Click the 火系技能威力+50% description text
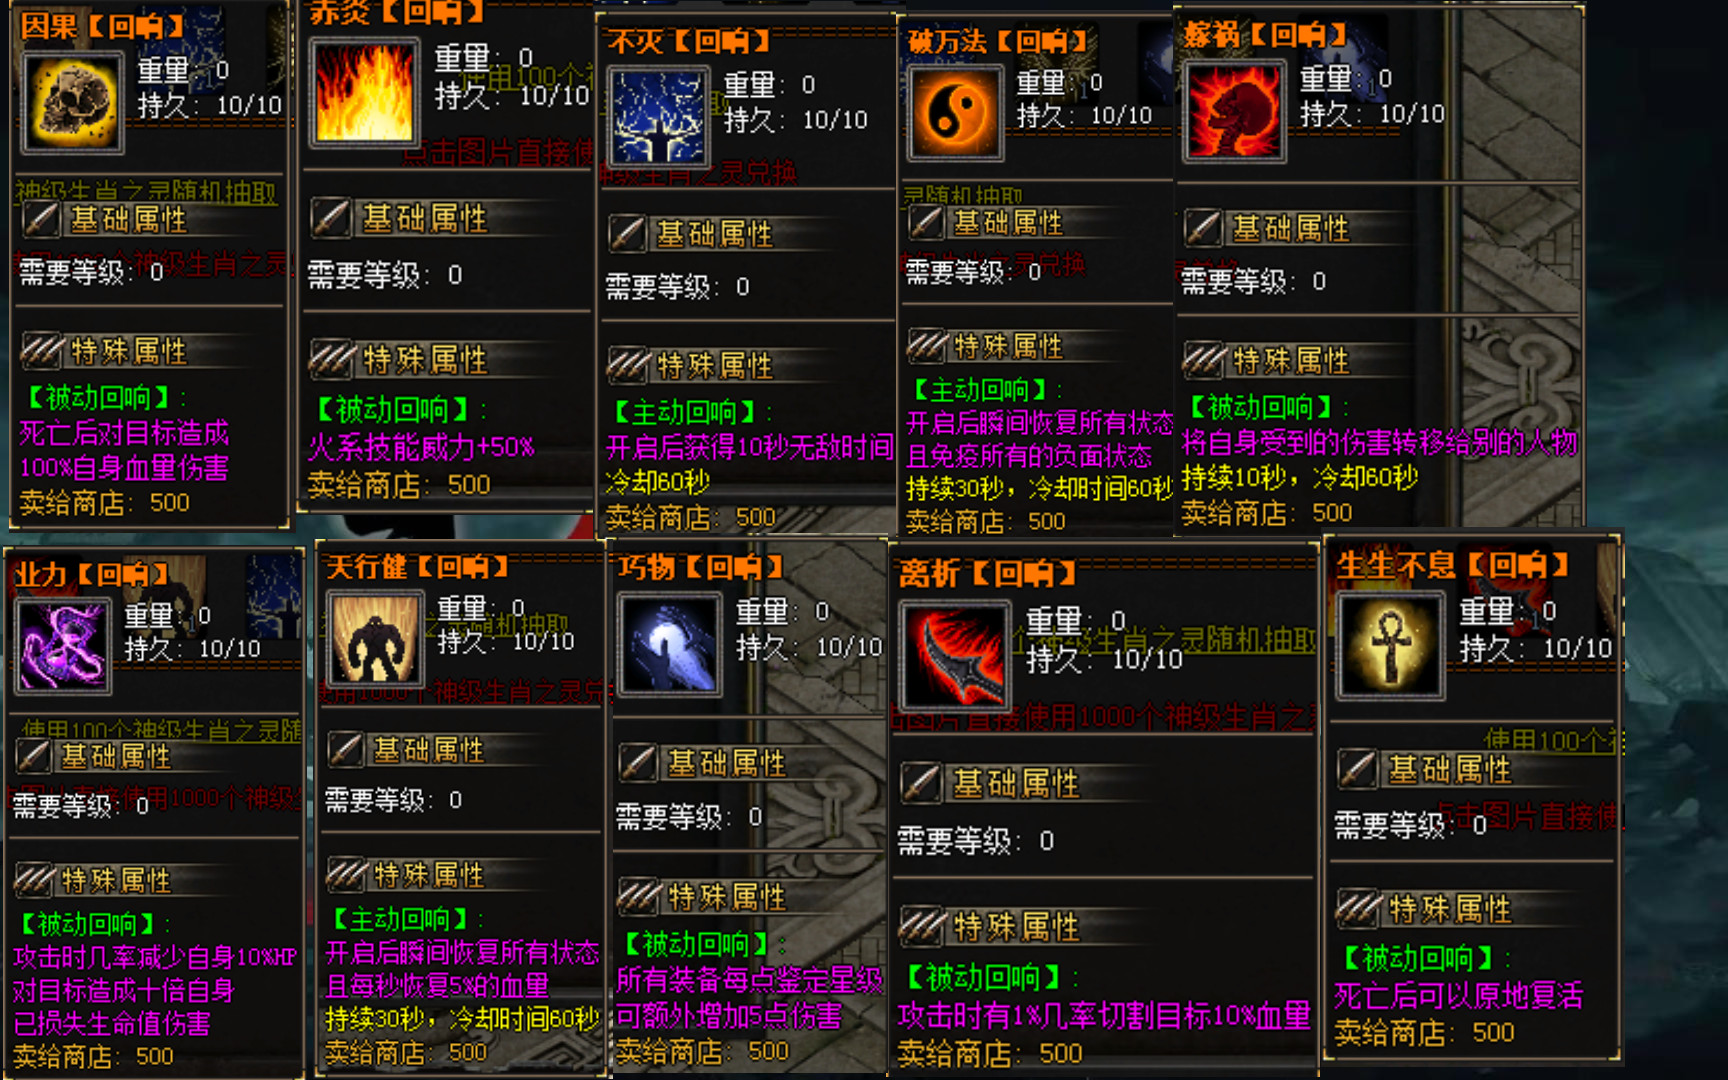The height and width of the screenshot is (1080, 1728). tap(421, 447)
